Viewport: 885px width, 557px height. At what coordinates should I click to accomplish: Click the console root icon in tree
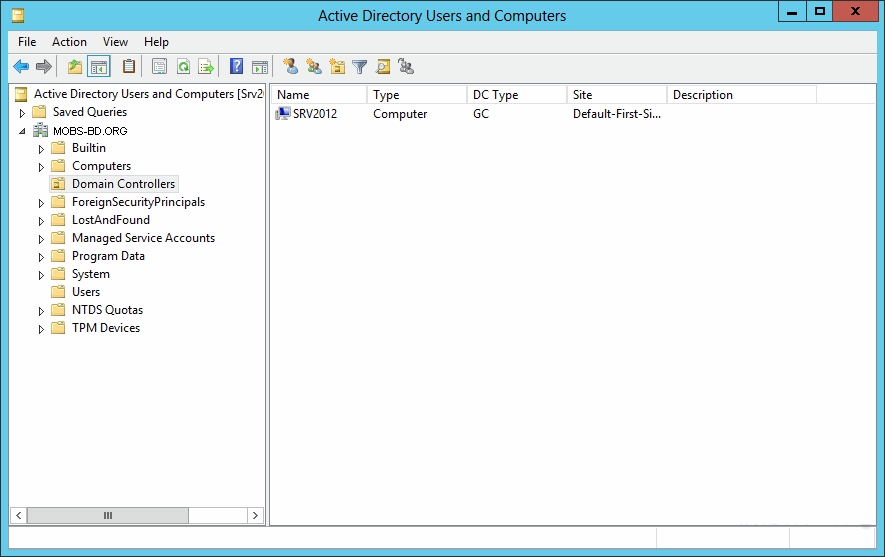click(21, 94)
